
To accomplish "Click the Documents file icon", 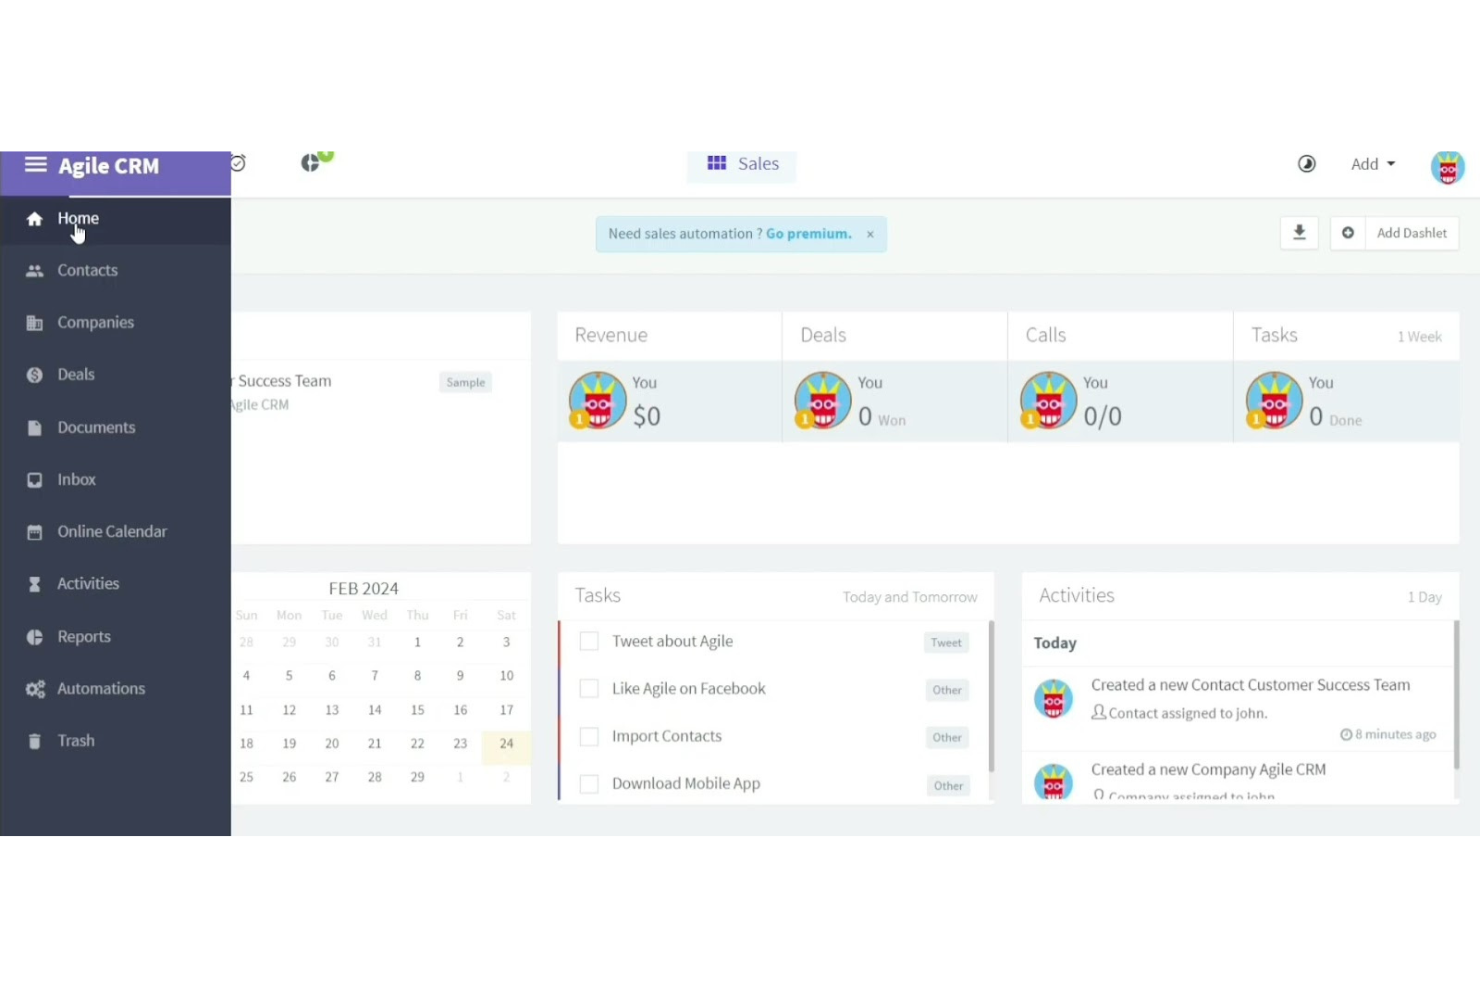I will [x=35, y=428].
